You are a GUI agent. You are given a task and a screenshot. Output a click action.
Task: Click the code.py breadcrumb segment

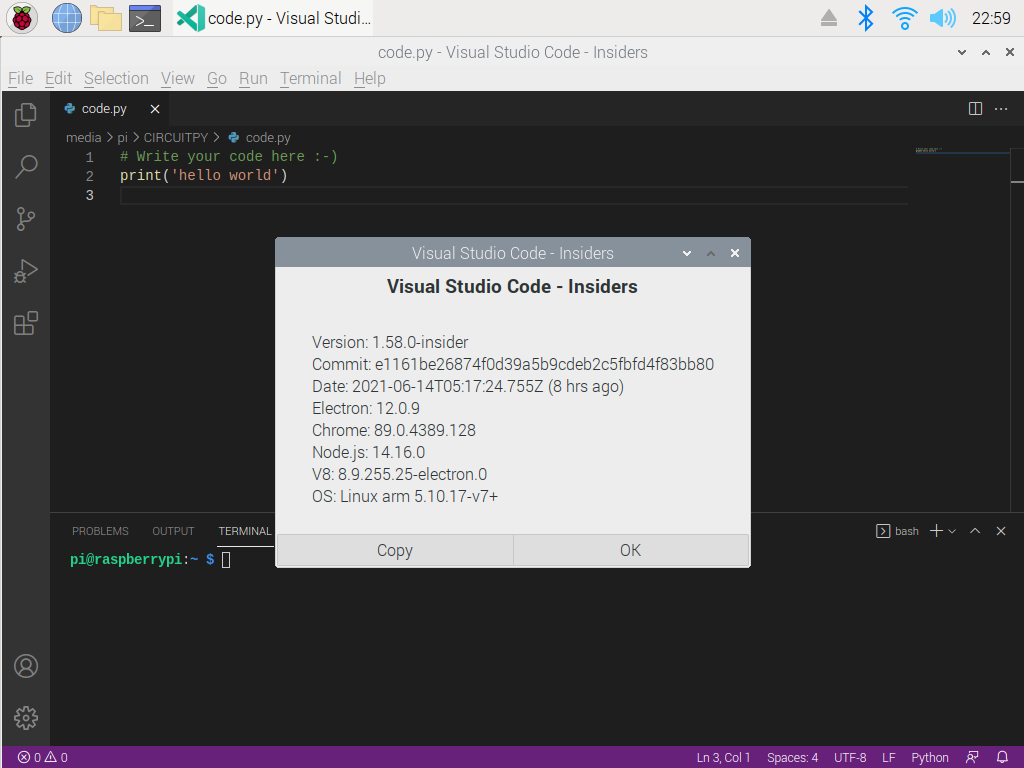coord(260,137)
